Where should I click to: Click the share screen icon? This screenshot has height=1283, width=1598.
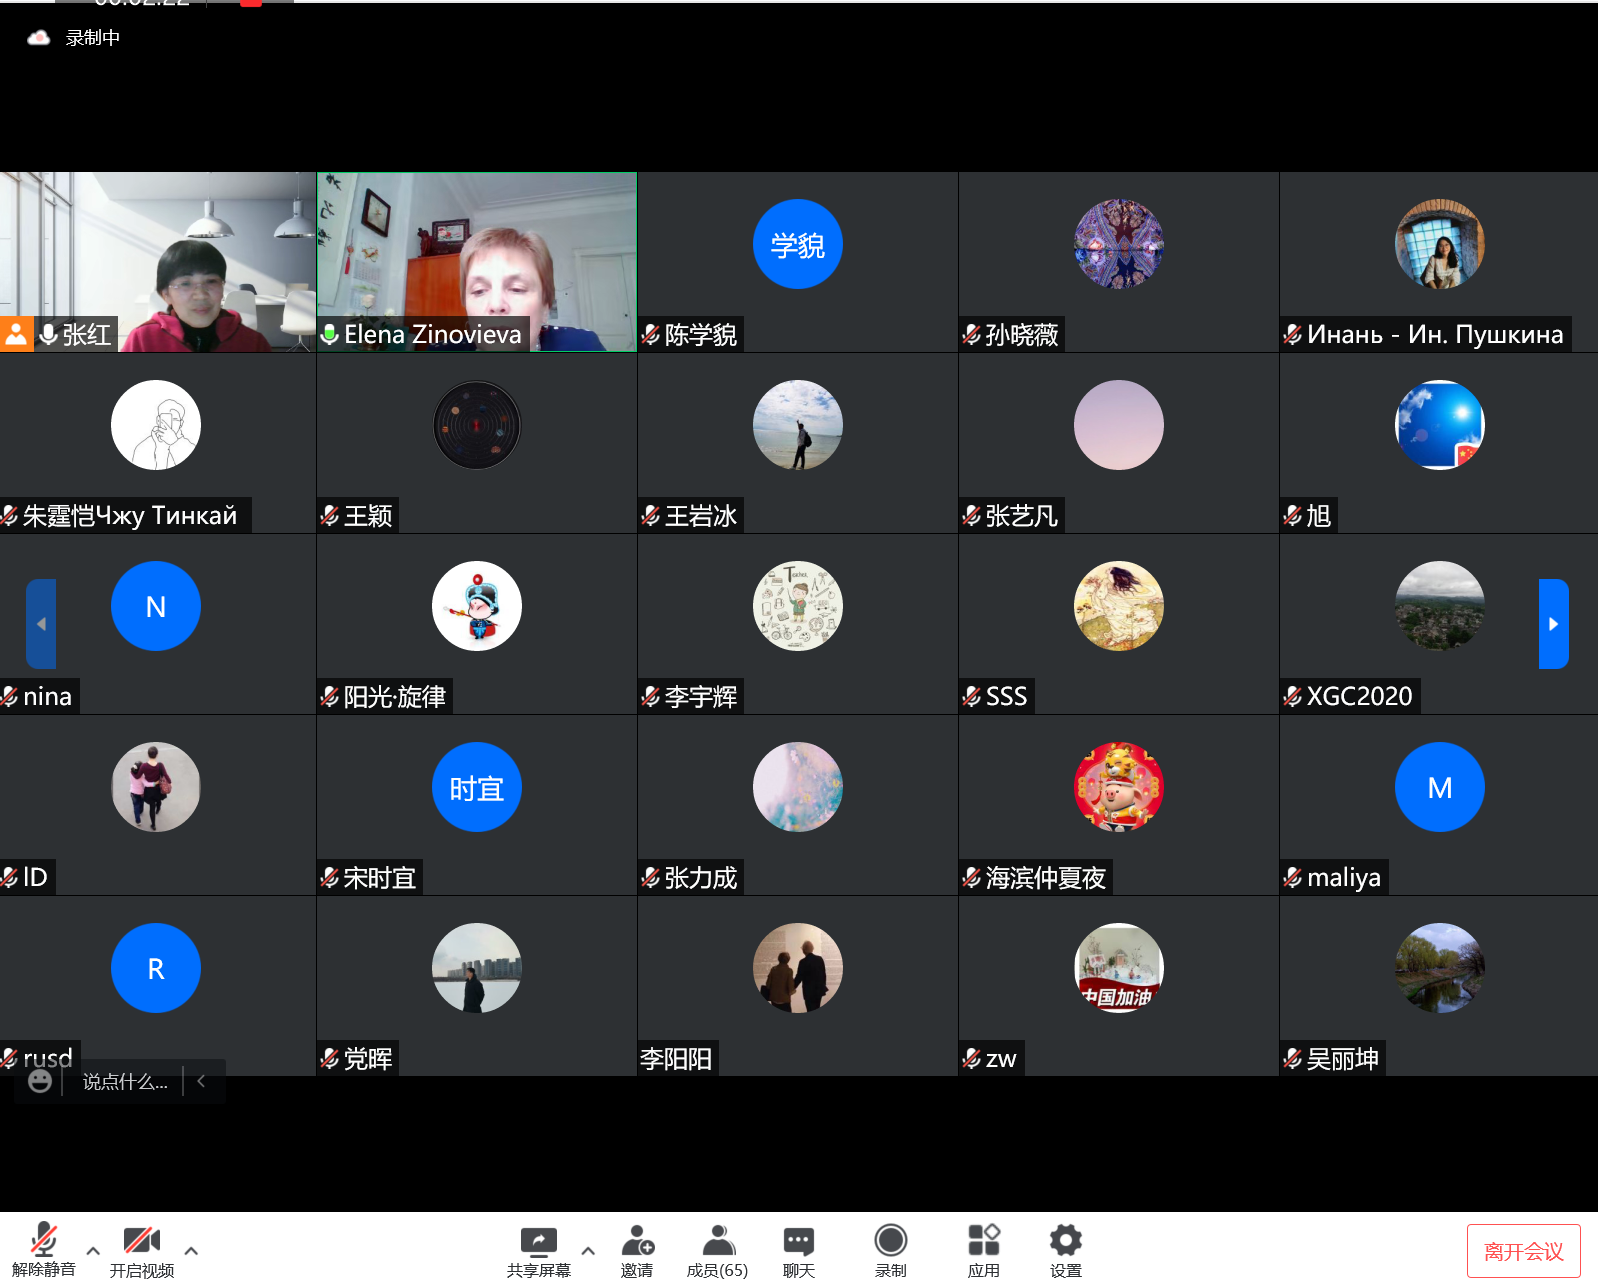click(538, 1242)
